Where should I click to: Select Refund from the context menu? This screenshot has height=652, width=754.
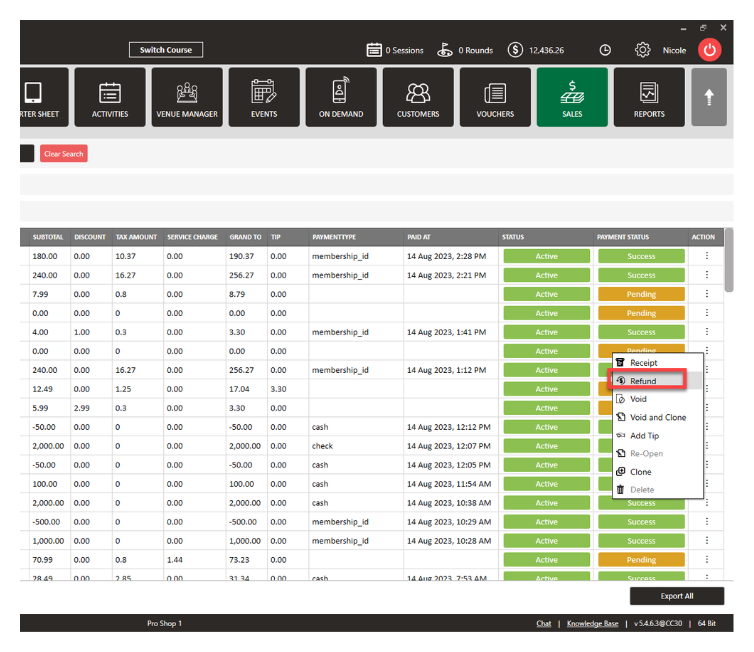click(646, 381)
